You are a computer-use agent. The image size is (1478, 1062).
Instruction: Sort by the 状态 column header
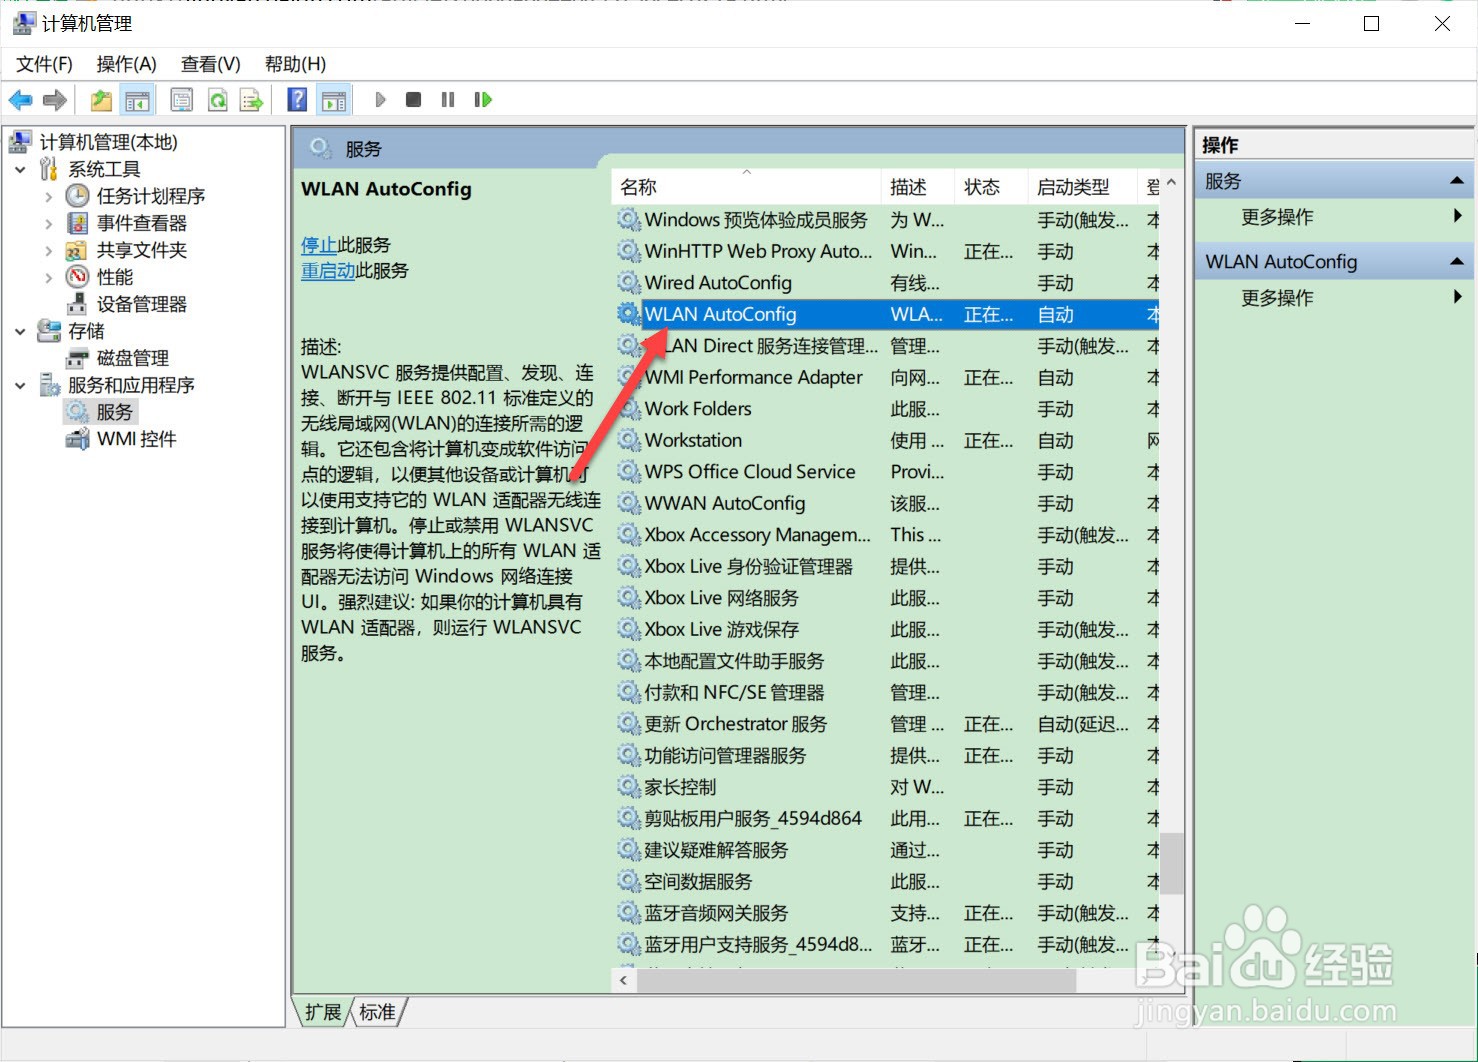(991, 187)
